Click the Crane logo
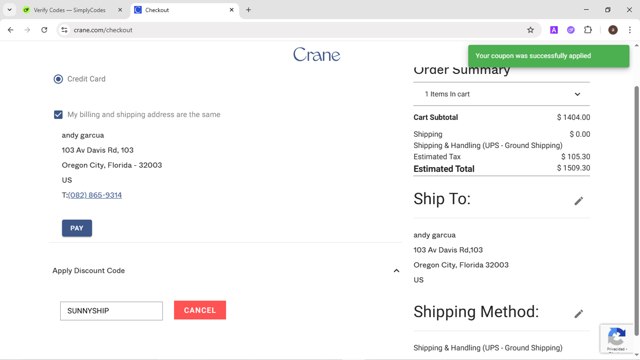Viewport: 640px width, 360px height. (316, 55)
